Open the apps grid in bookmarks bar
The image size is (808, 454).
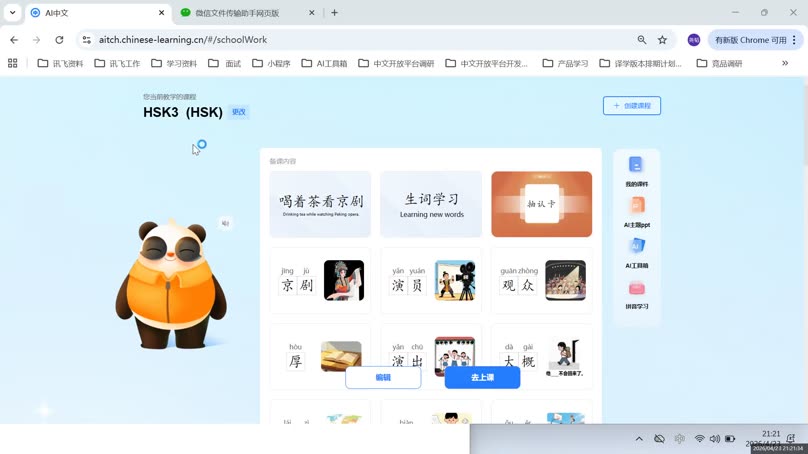[x=12, y=63]
